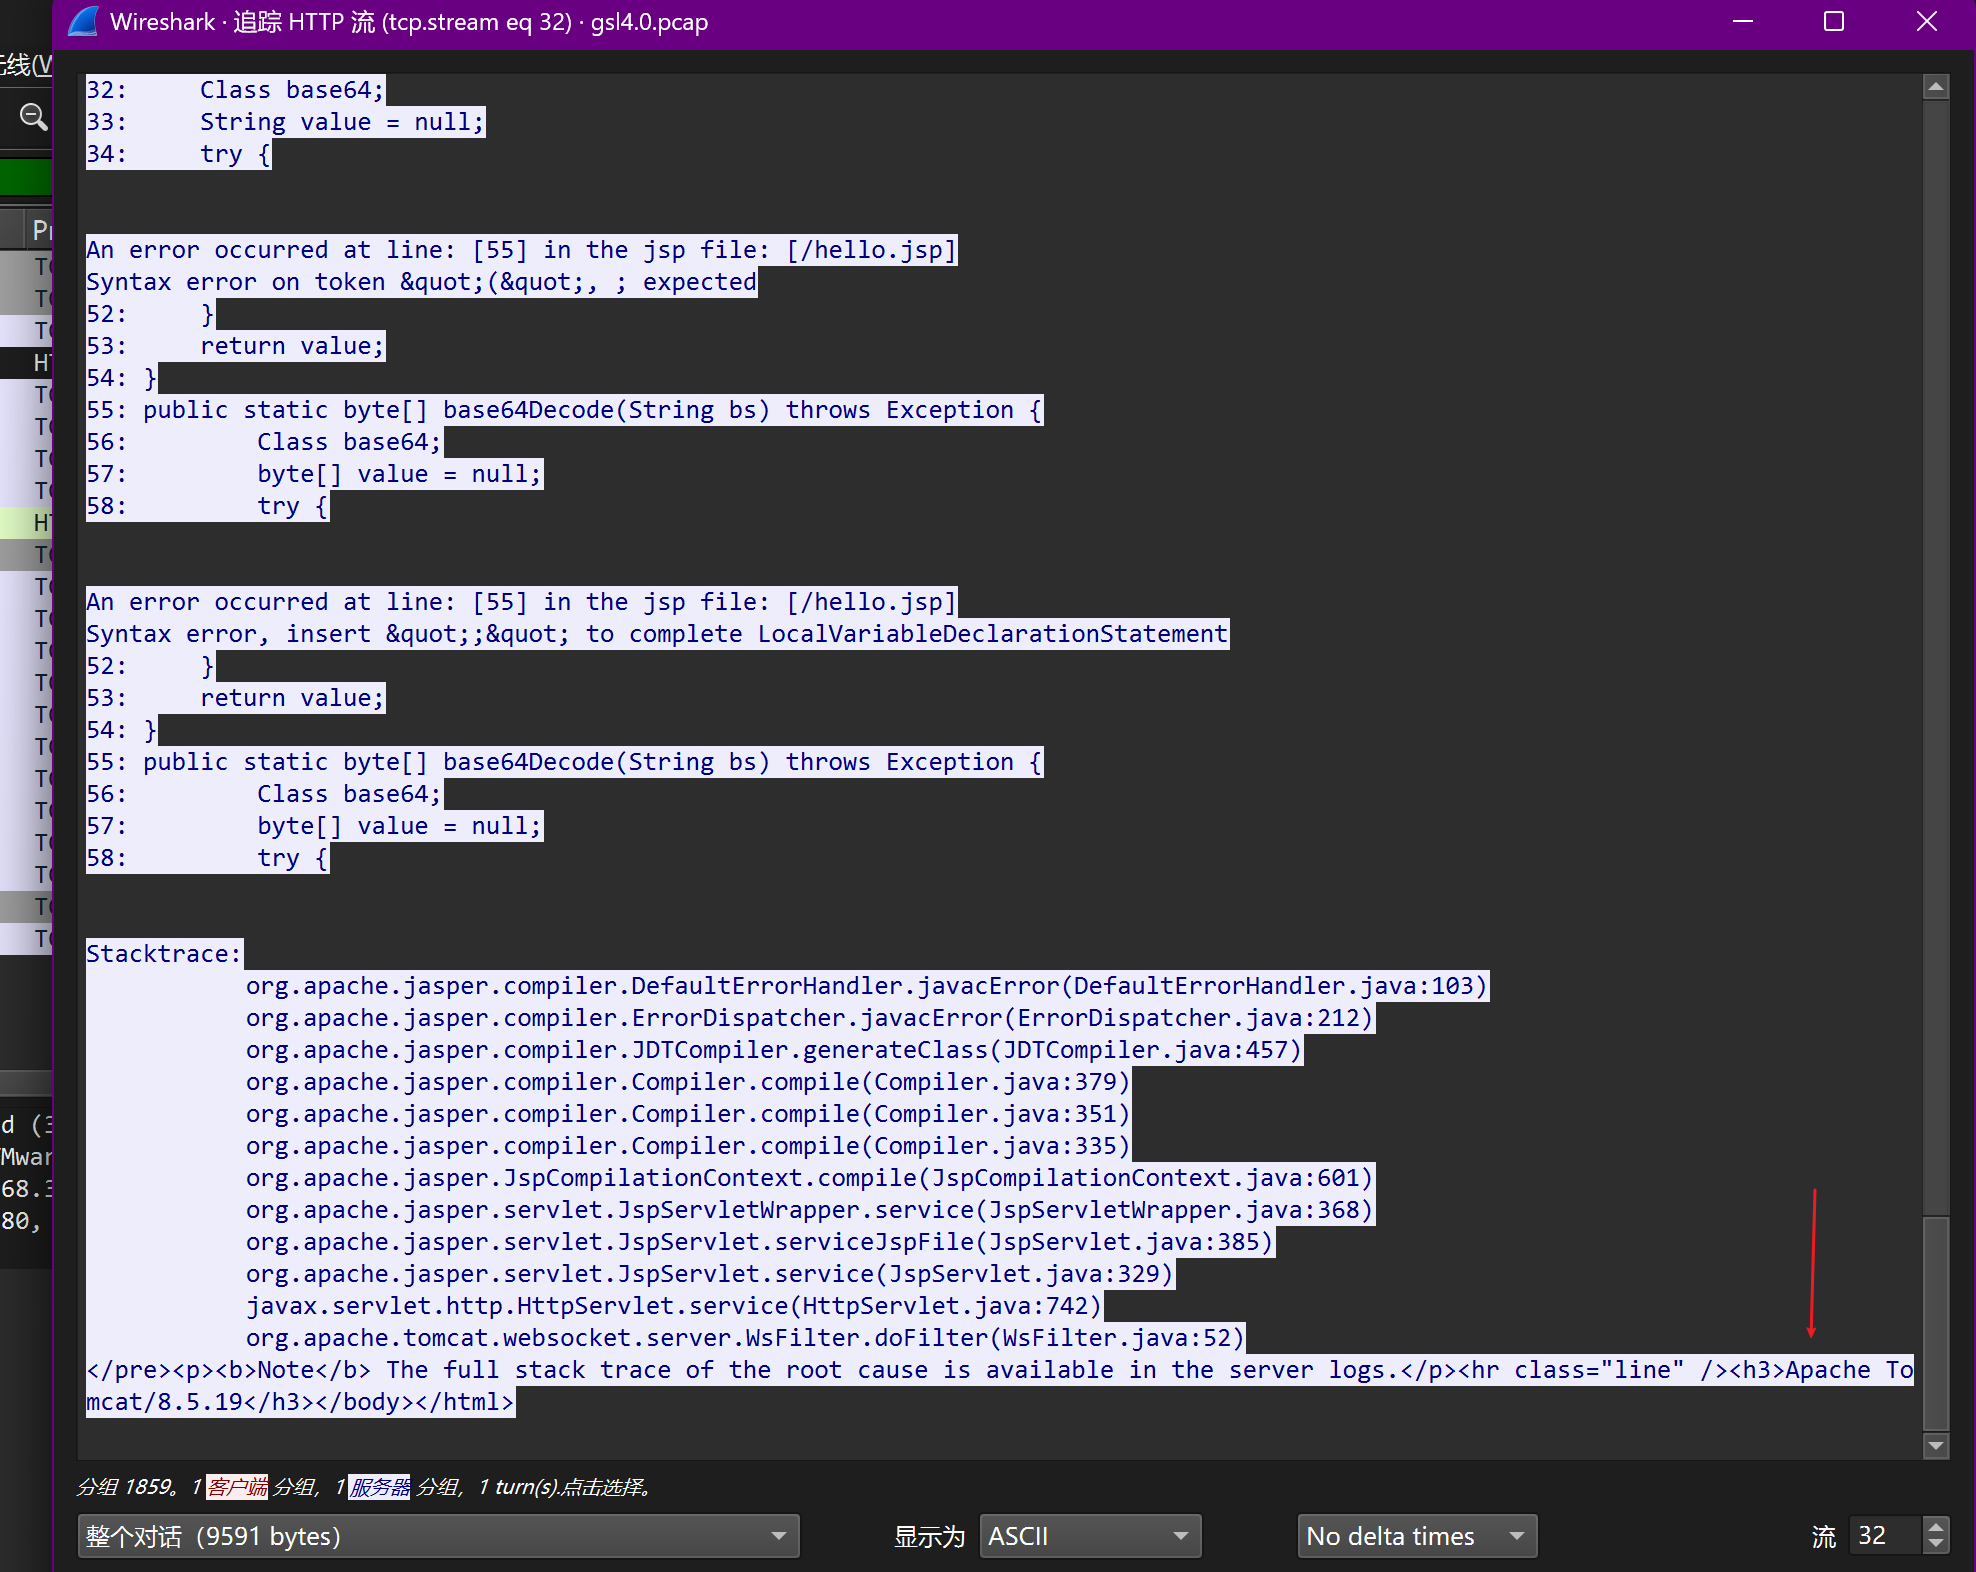The height and width of the screenshot is (1572, 1976).
Task: Open the ASCII display format dropdown
Action: coord(1089,1536)
